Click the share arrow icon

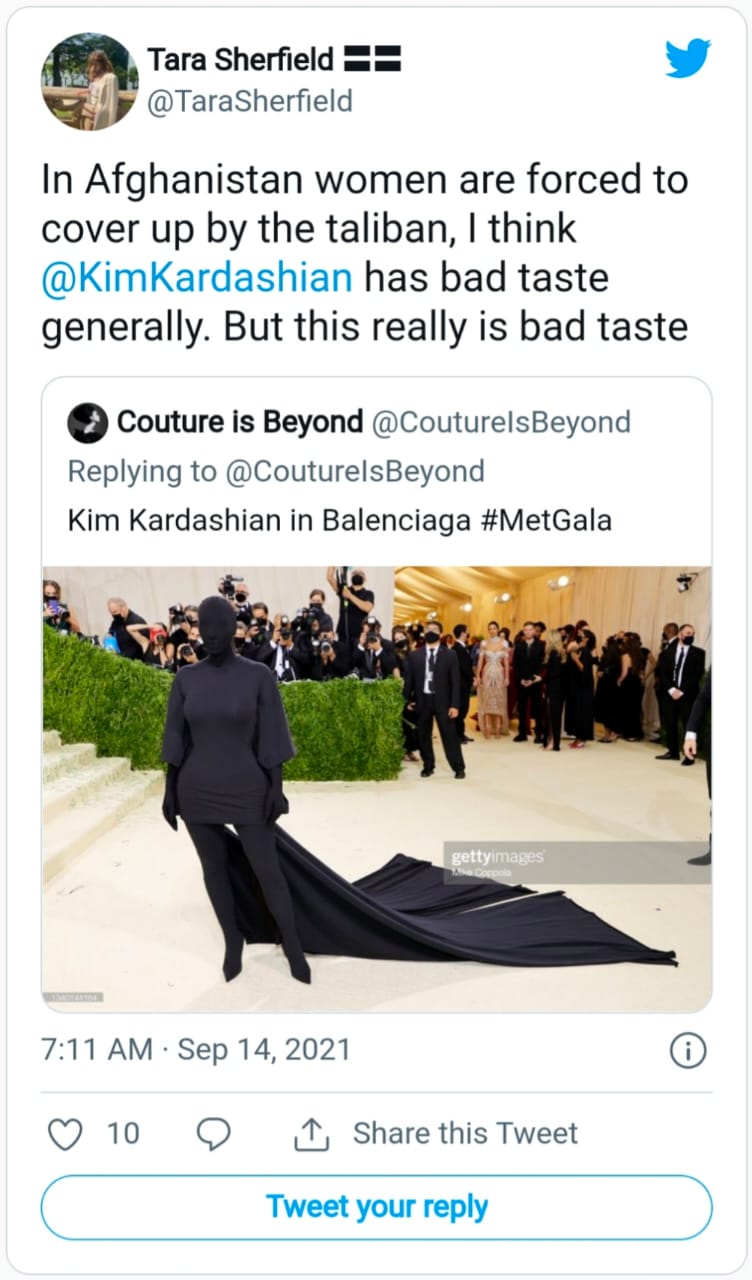(x=311, y=1133)
